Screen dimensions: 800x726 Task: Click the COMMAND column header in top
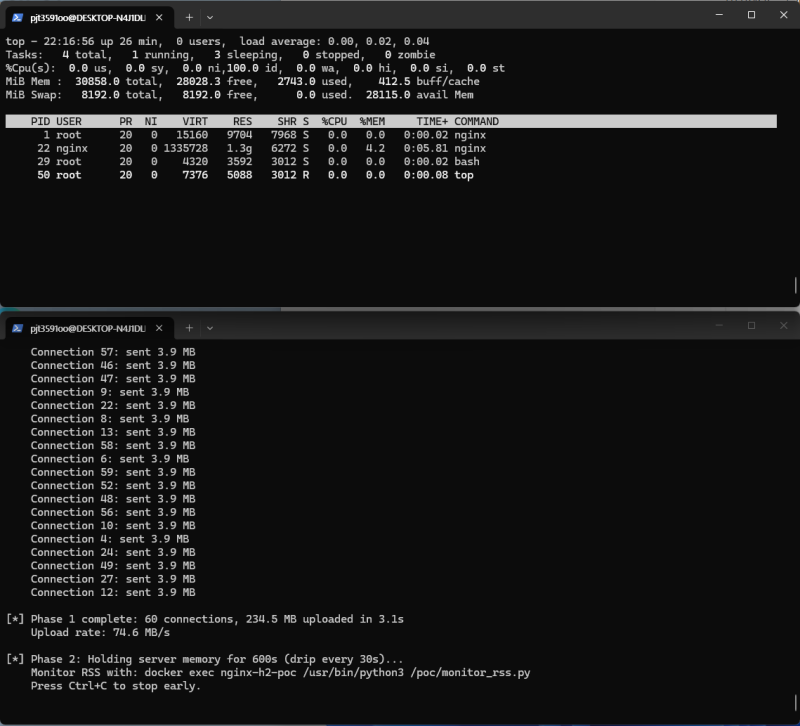pyautogui.click(x=477, y=121)
